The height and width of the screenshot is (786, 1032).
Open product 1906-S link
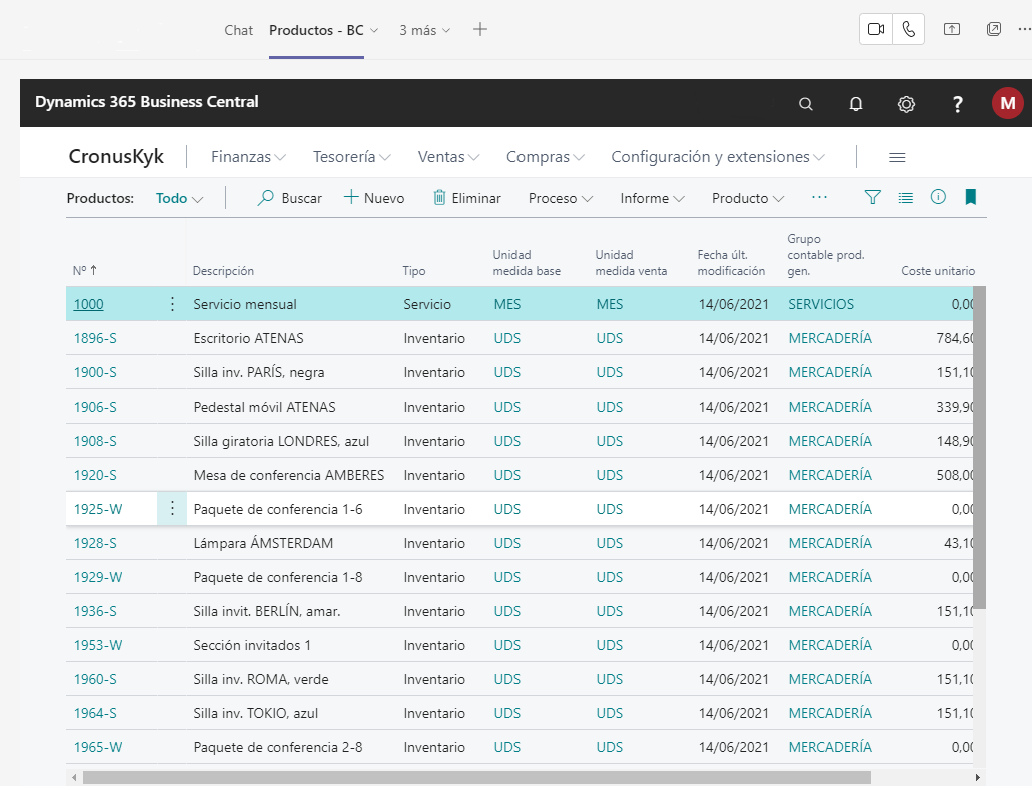(x=95, y=407)
